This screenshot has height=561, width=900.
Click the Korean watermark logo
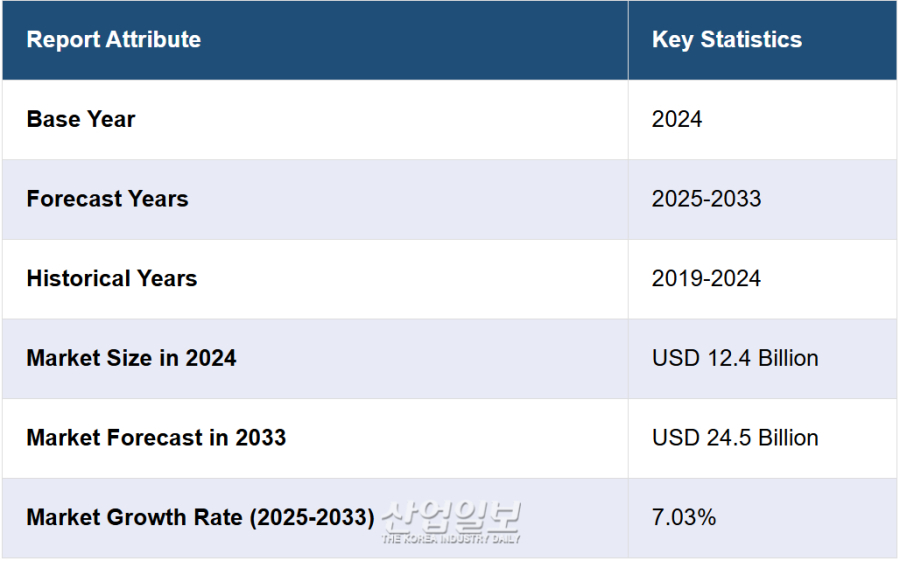click(x=451, y=516)
